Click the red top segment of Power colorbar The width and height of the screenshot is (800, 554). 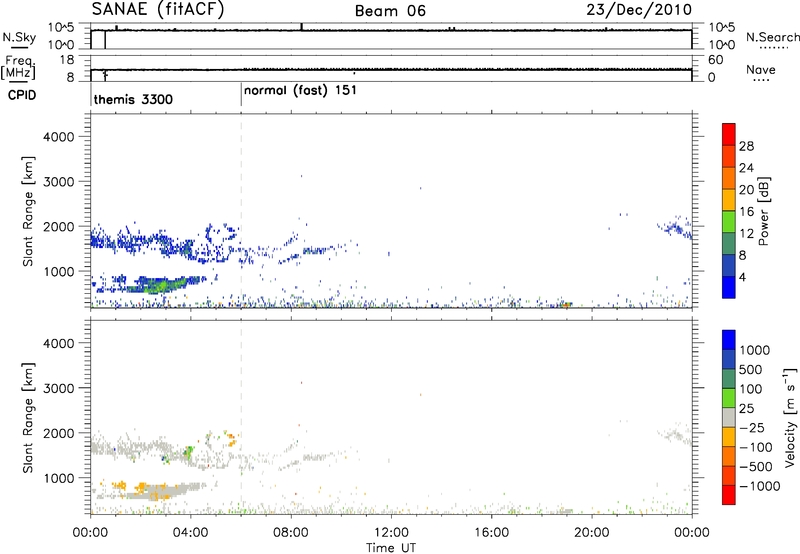(729, 134)
